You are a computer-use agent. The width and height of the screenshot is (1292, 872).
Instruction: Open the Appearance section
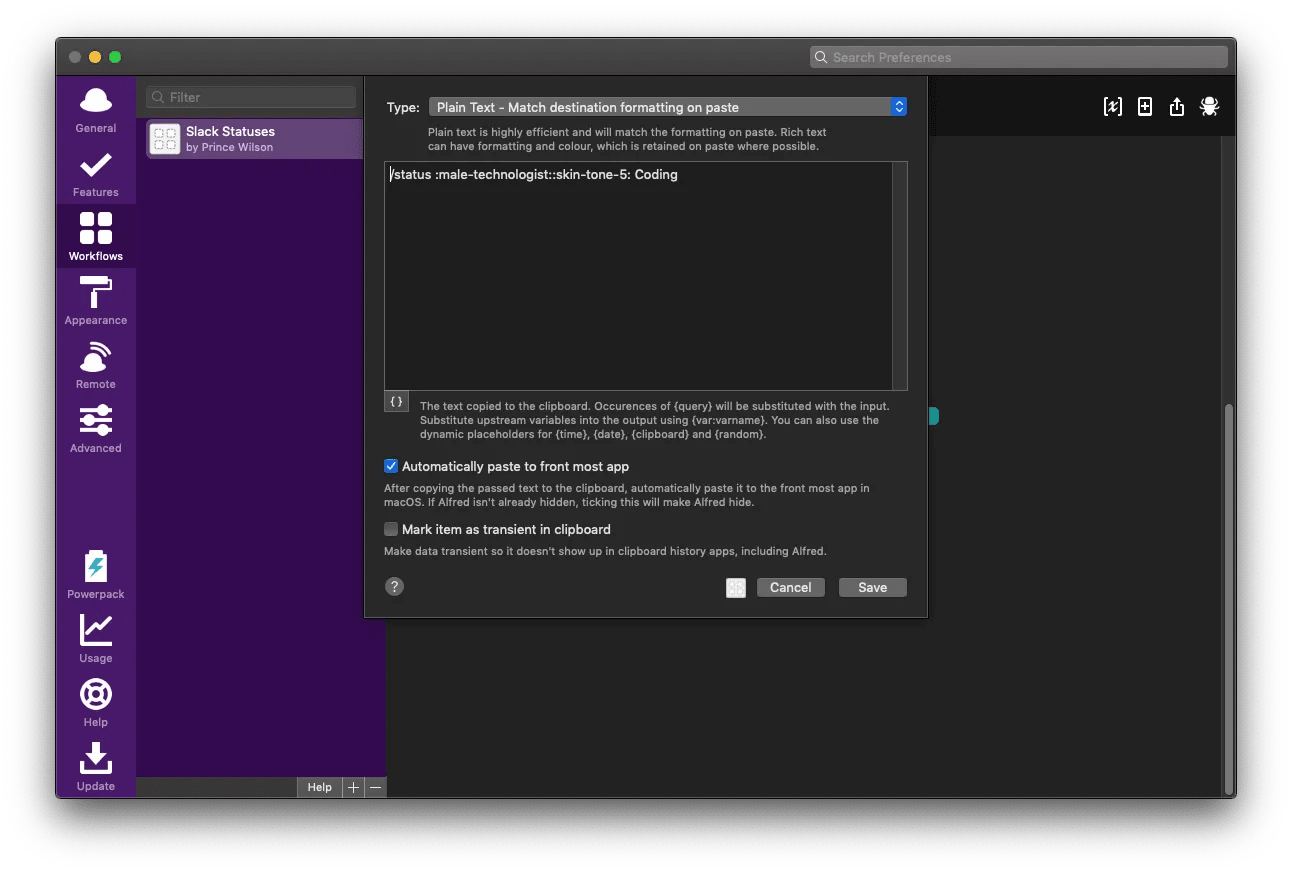tap(96, 302)
